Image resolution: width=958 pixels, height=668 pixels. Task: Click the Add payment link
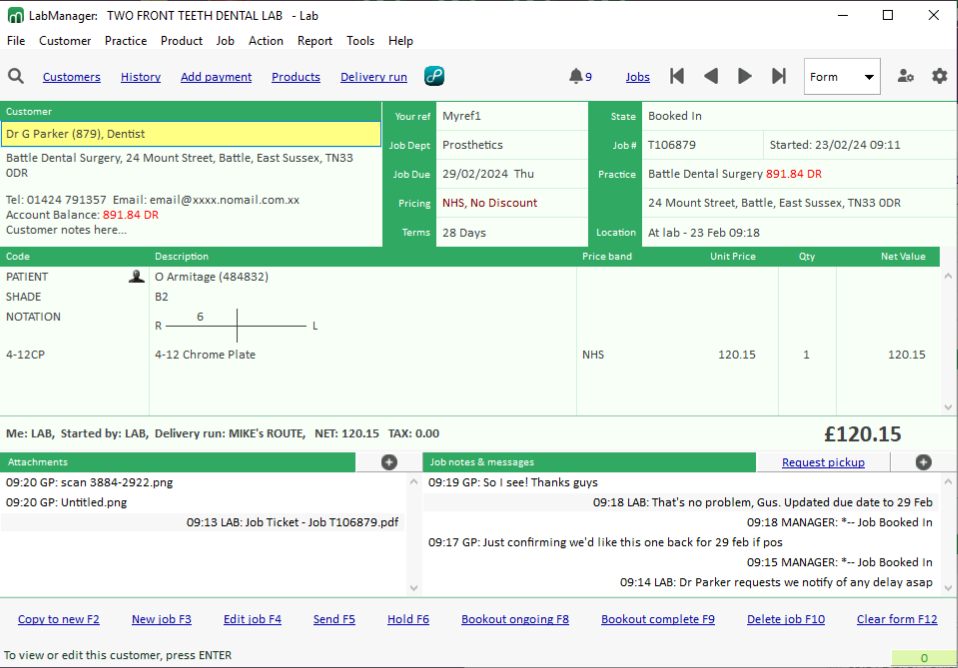coord(216,77)
